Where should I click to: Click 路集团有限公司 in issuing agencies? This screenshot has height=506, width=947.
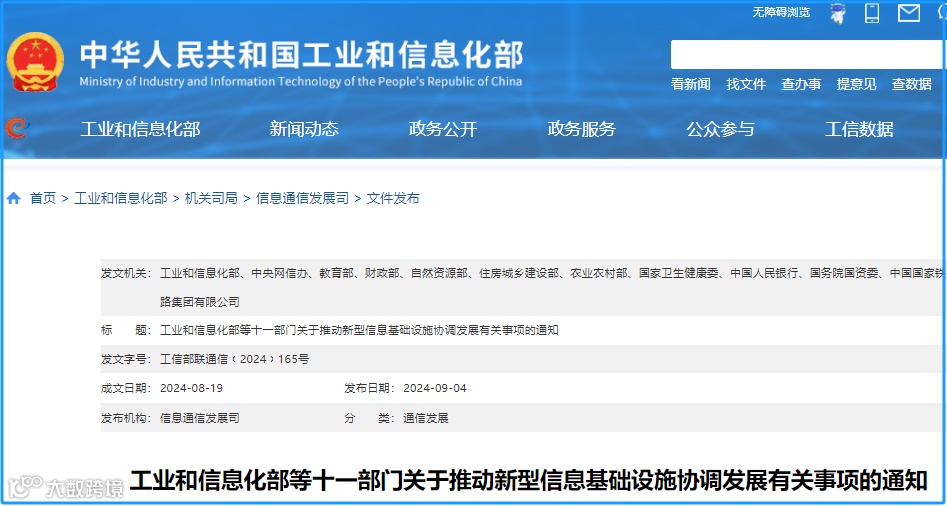[200, 302]
